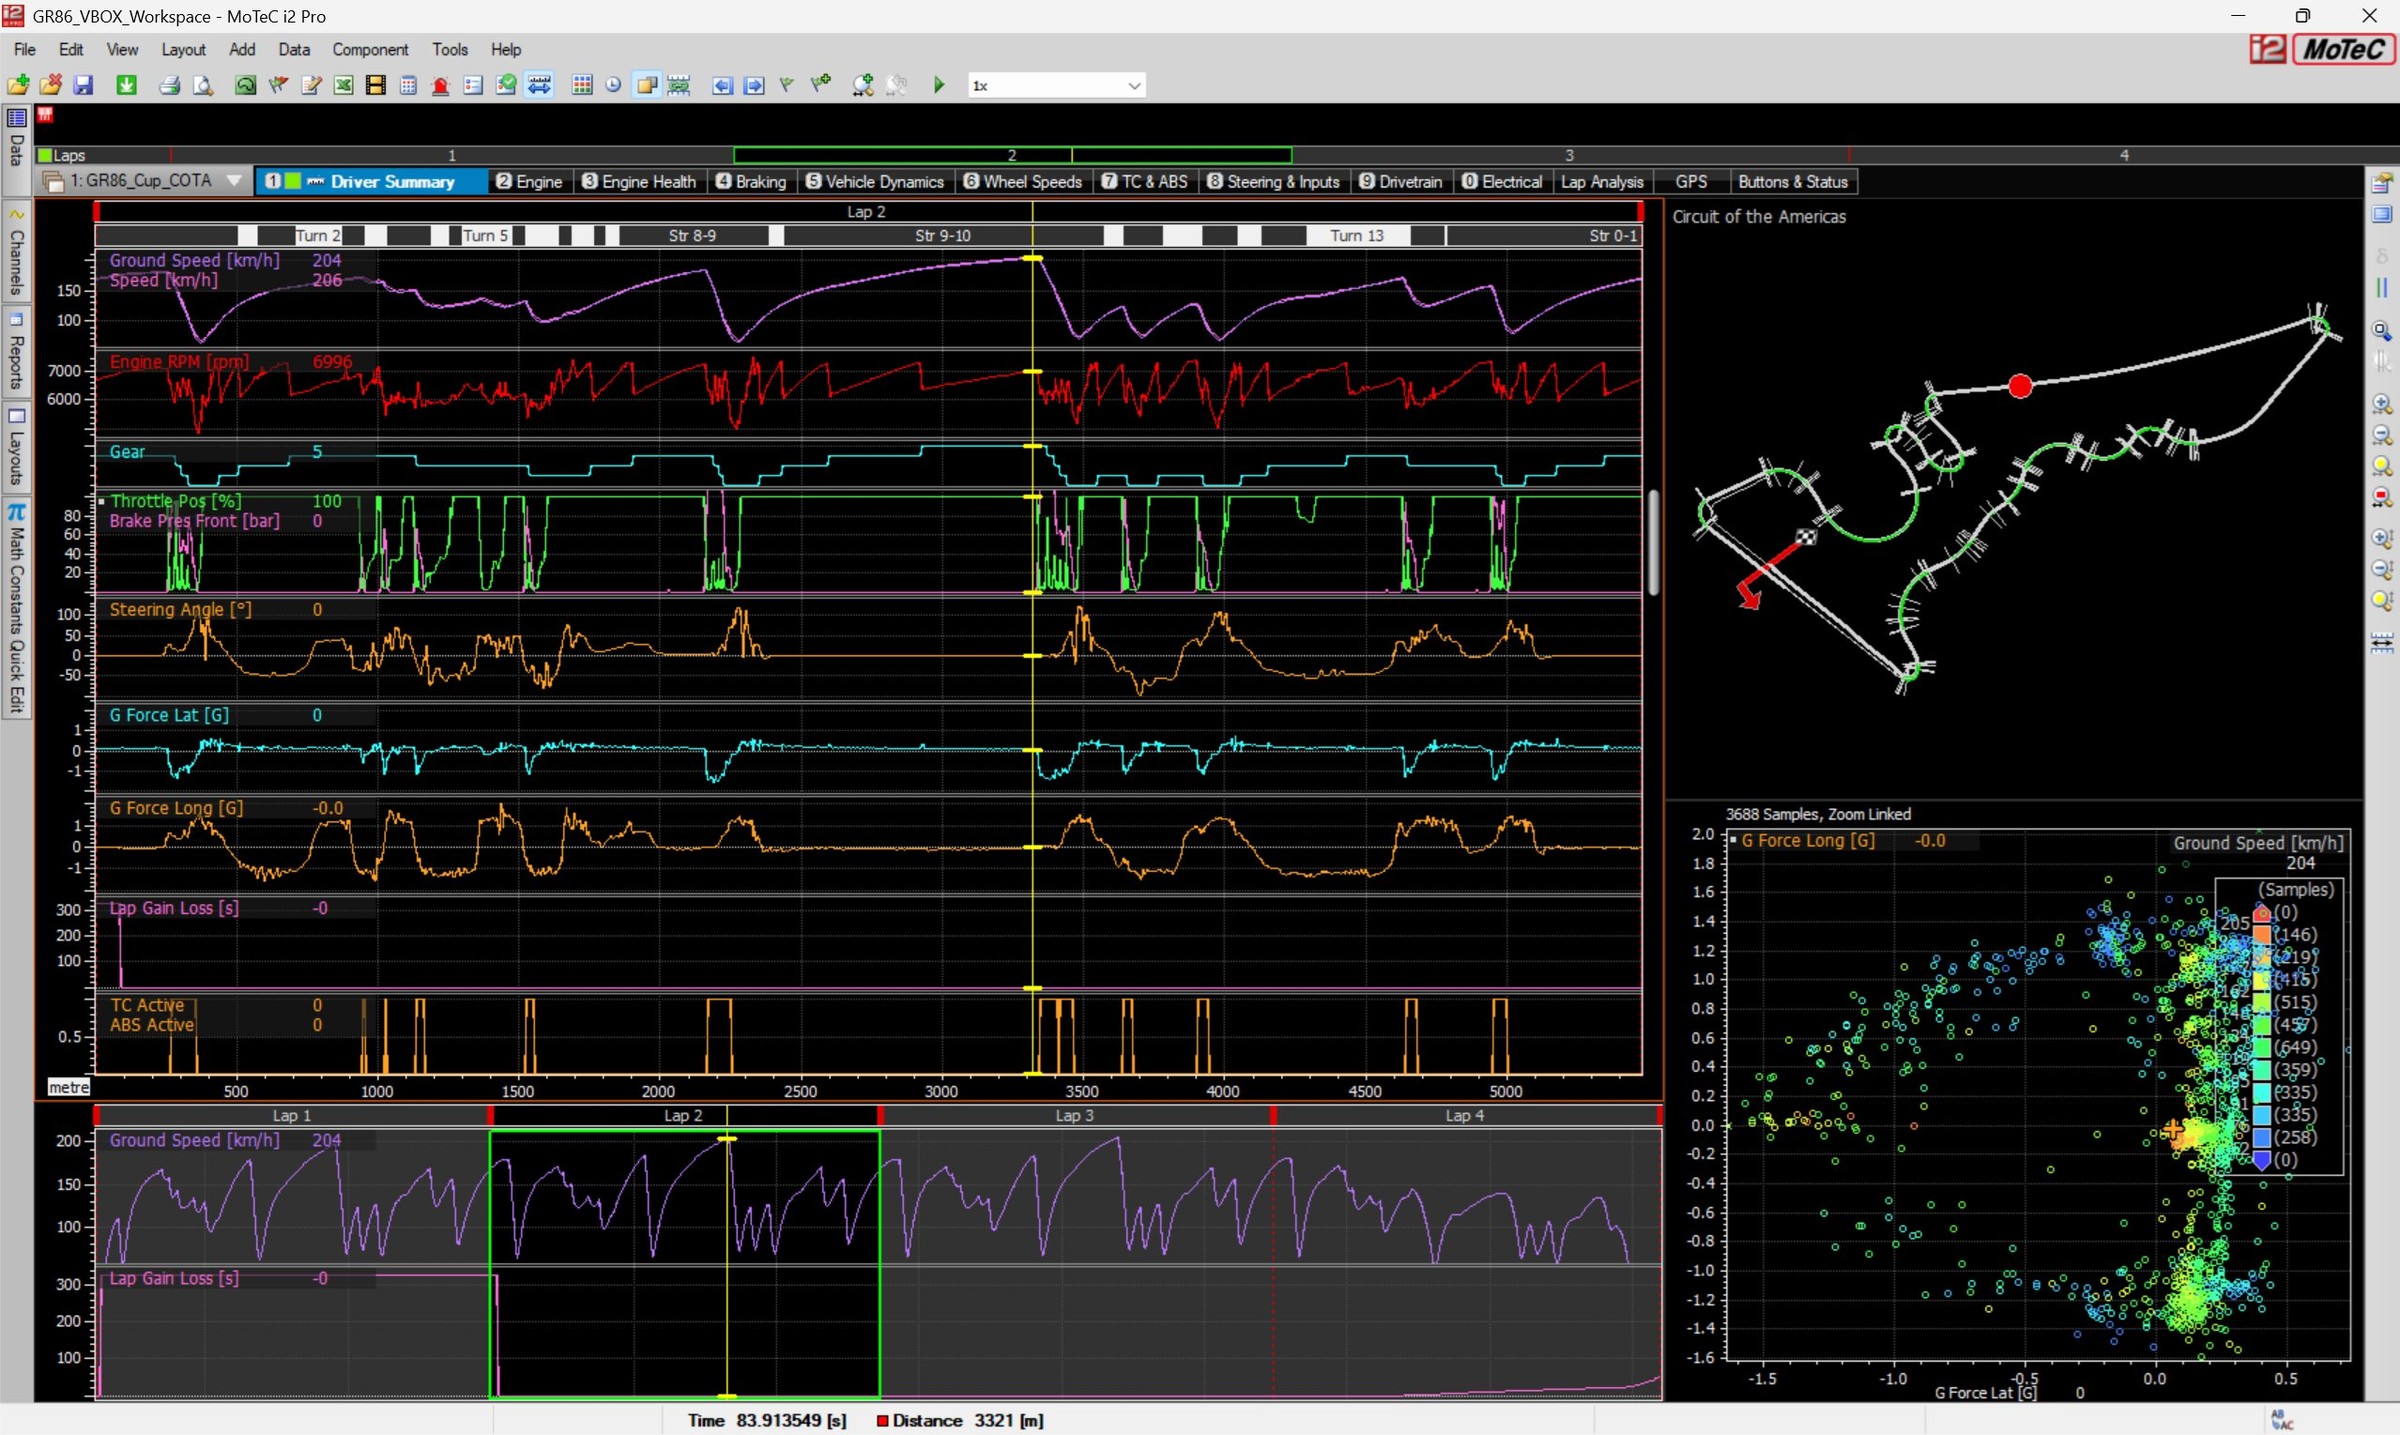
Task: Click the orange swatch in Ground Speed legend
Action: point(2262,935)
